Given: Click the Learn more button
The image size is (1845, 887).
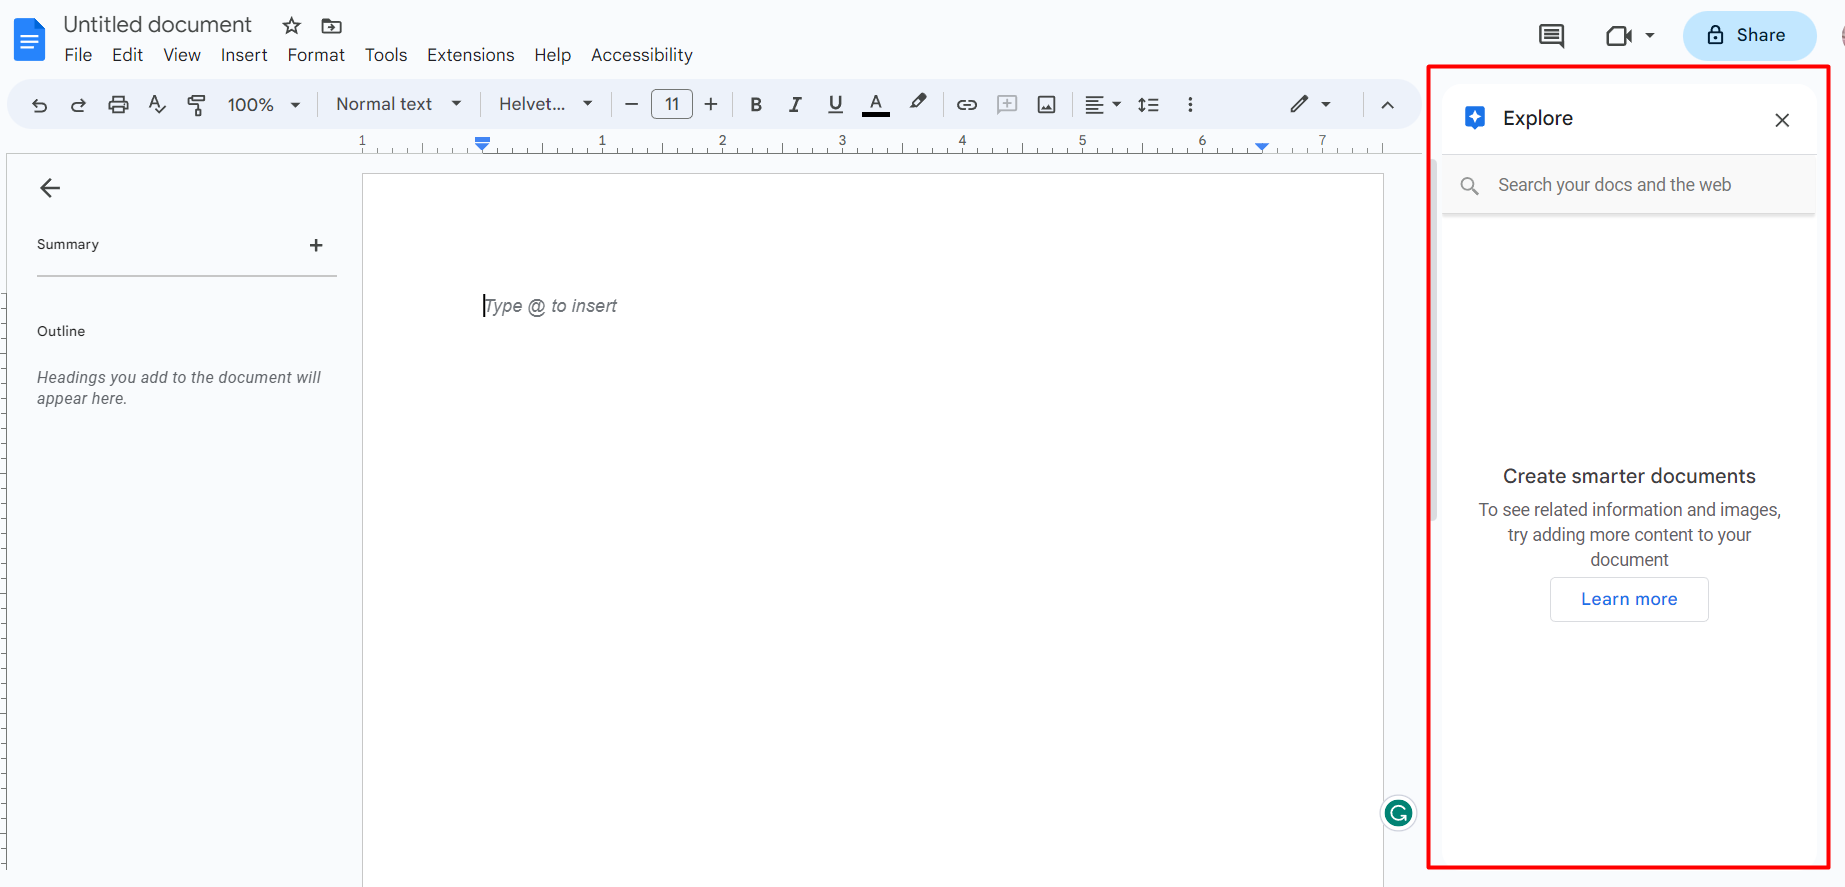Looking at the screenshot, I should tap(1628, 599).
